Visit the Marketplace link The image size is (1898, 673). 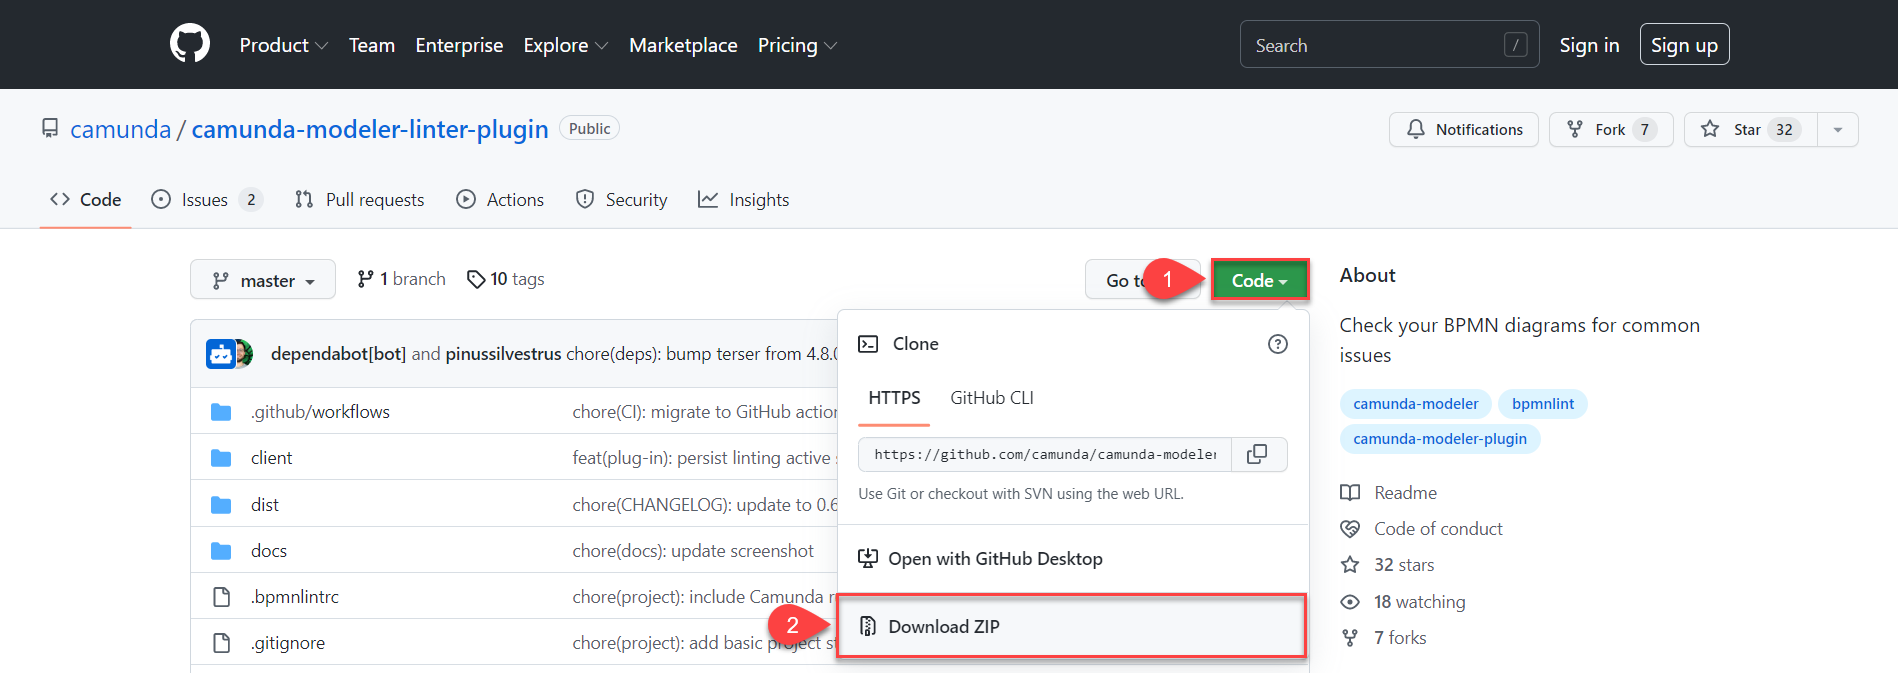[x=683, y=45]
